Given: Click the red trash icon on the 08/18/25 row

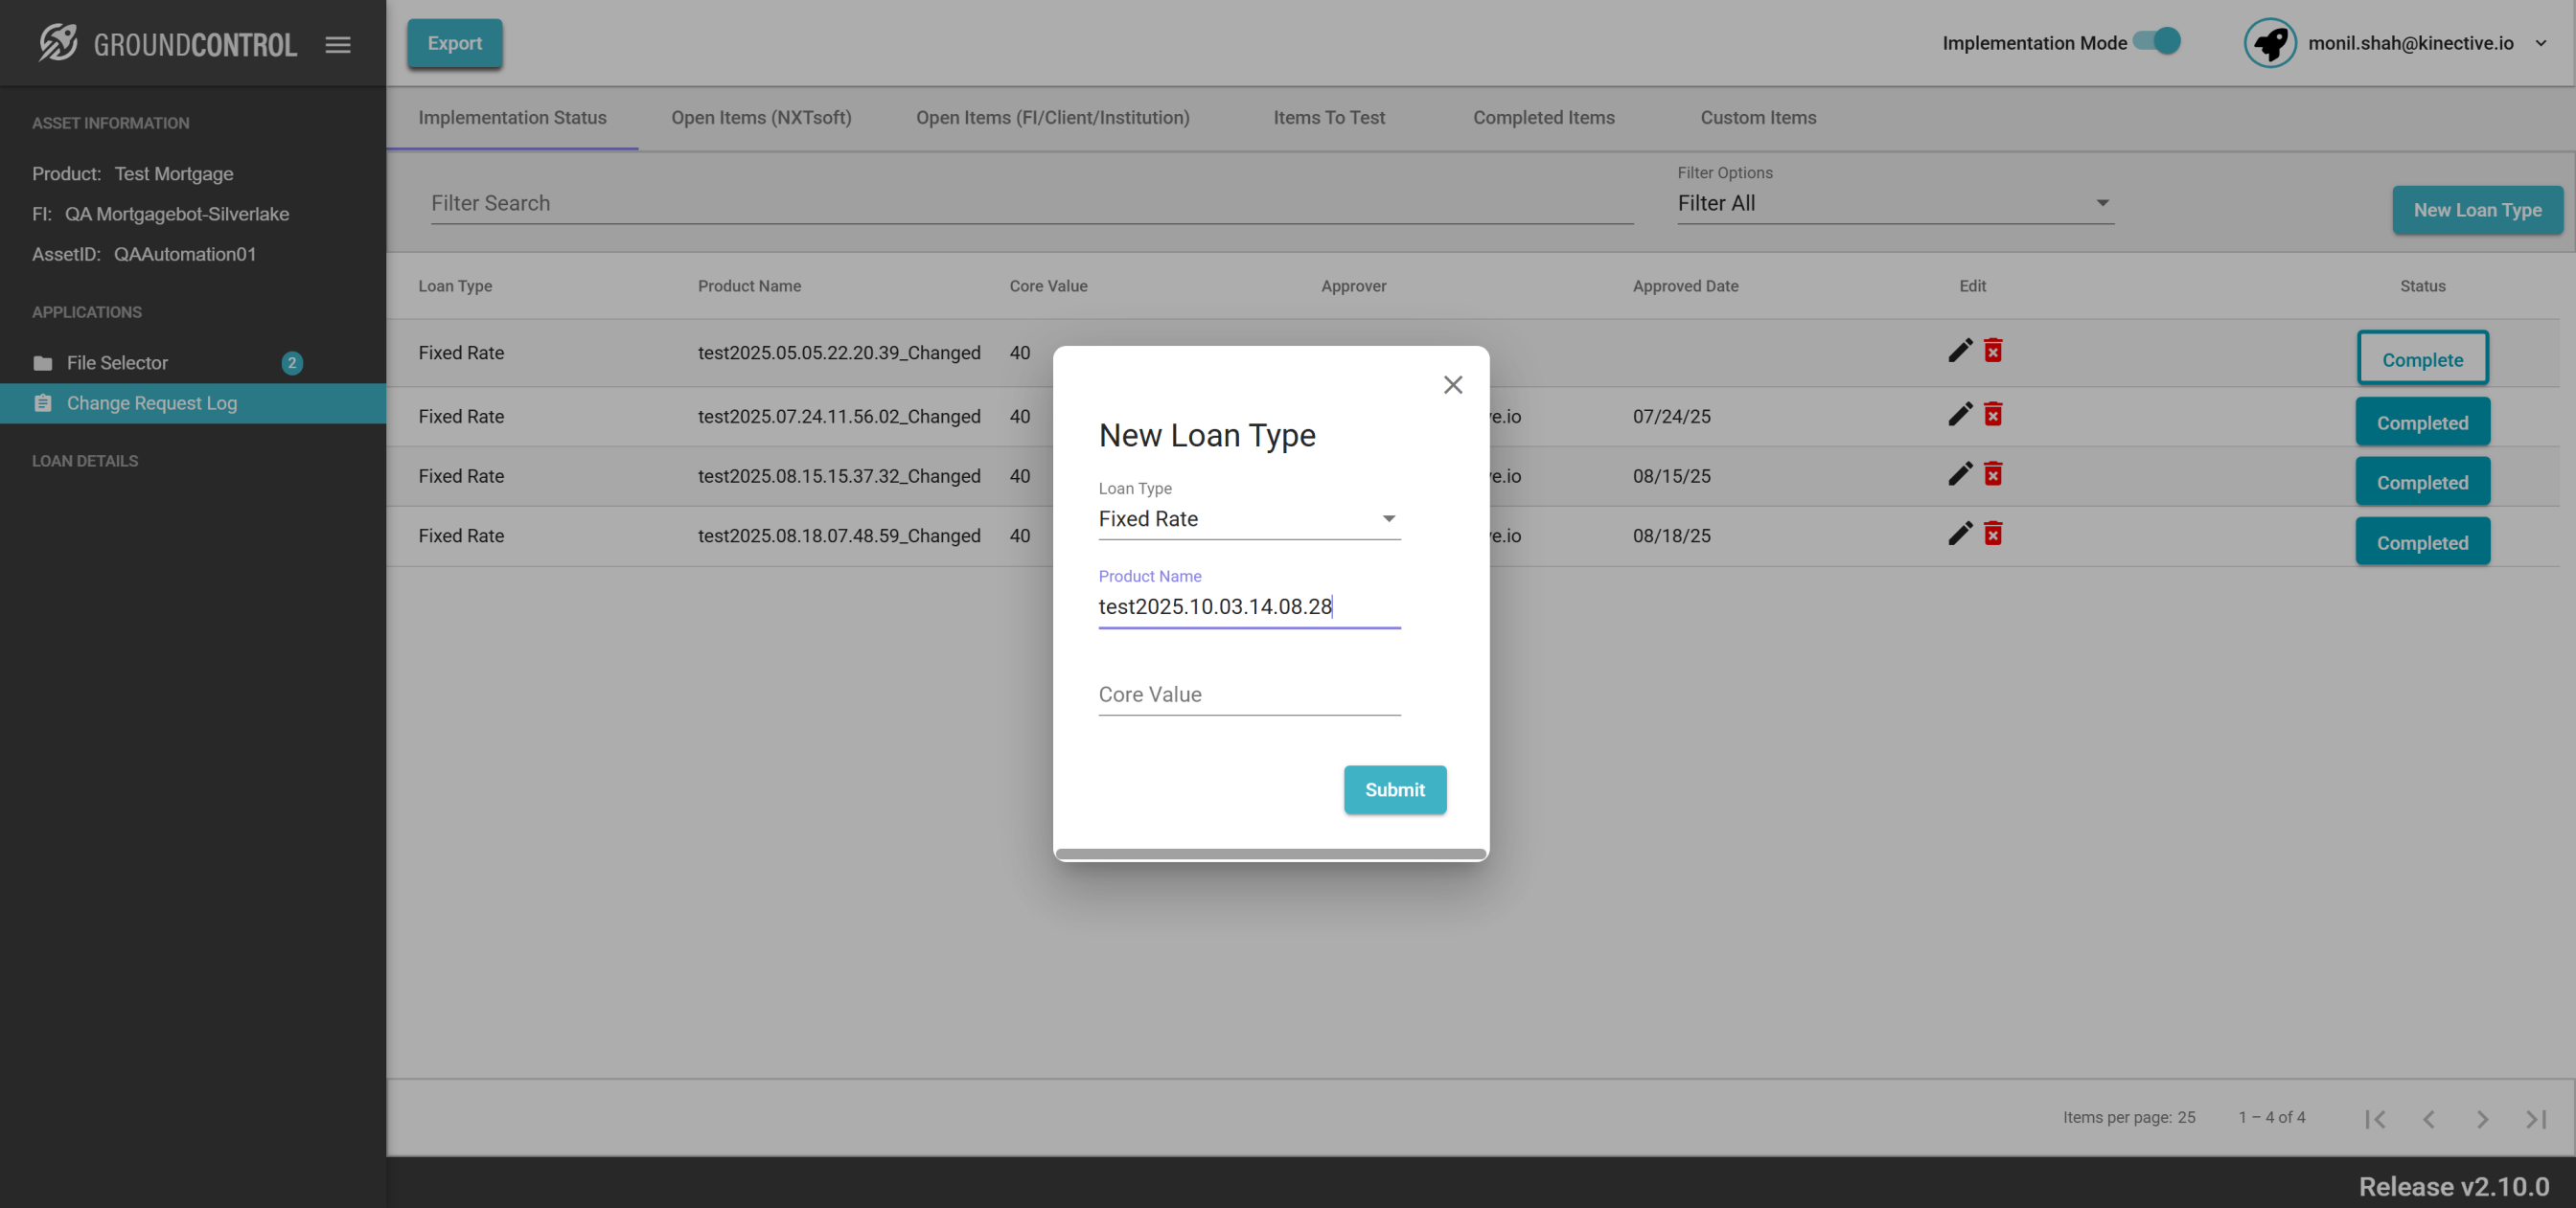Looking at the screenshot, I should [1993, 535].
